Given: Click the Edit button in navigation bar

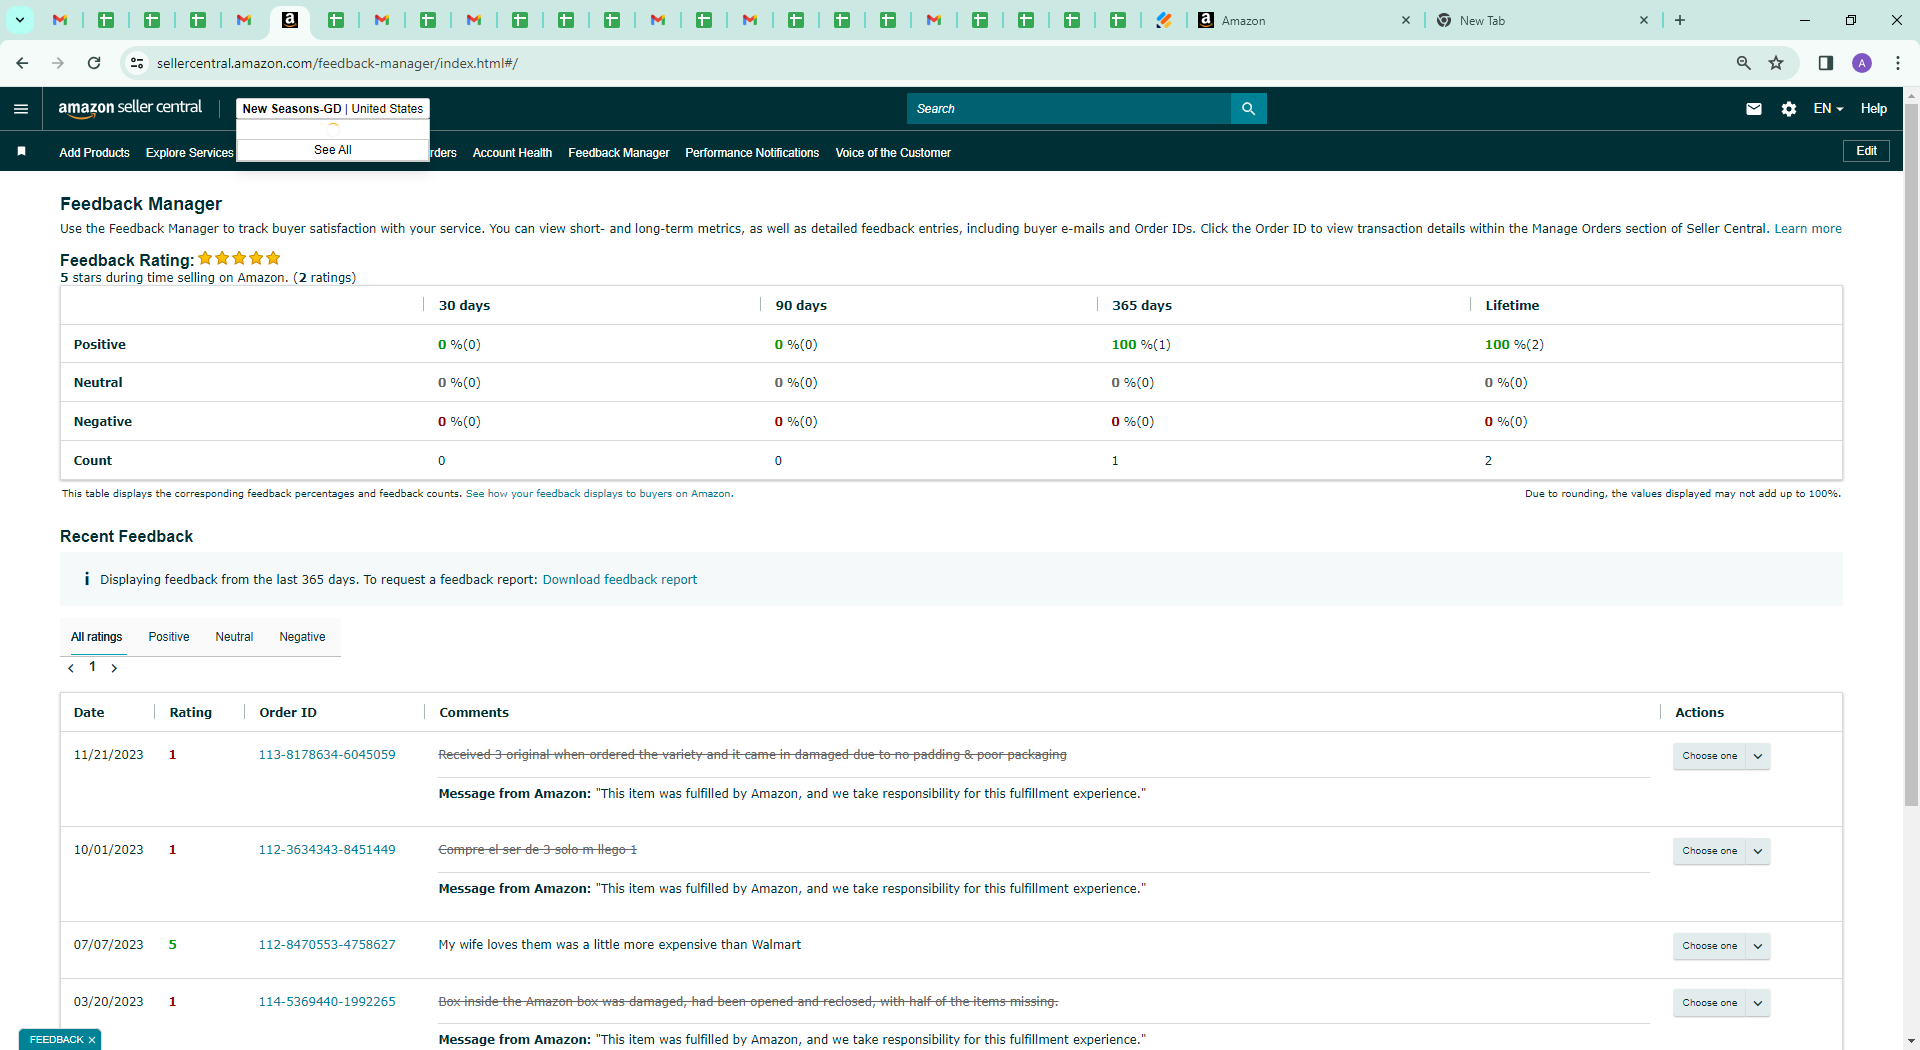Looking at the screenshot, I should 1866,151.
